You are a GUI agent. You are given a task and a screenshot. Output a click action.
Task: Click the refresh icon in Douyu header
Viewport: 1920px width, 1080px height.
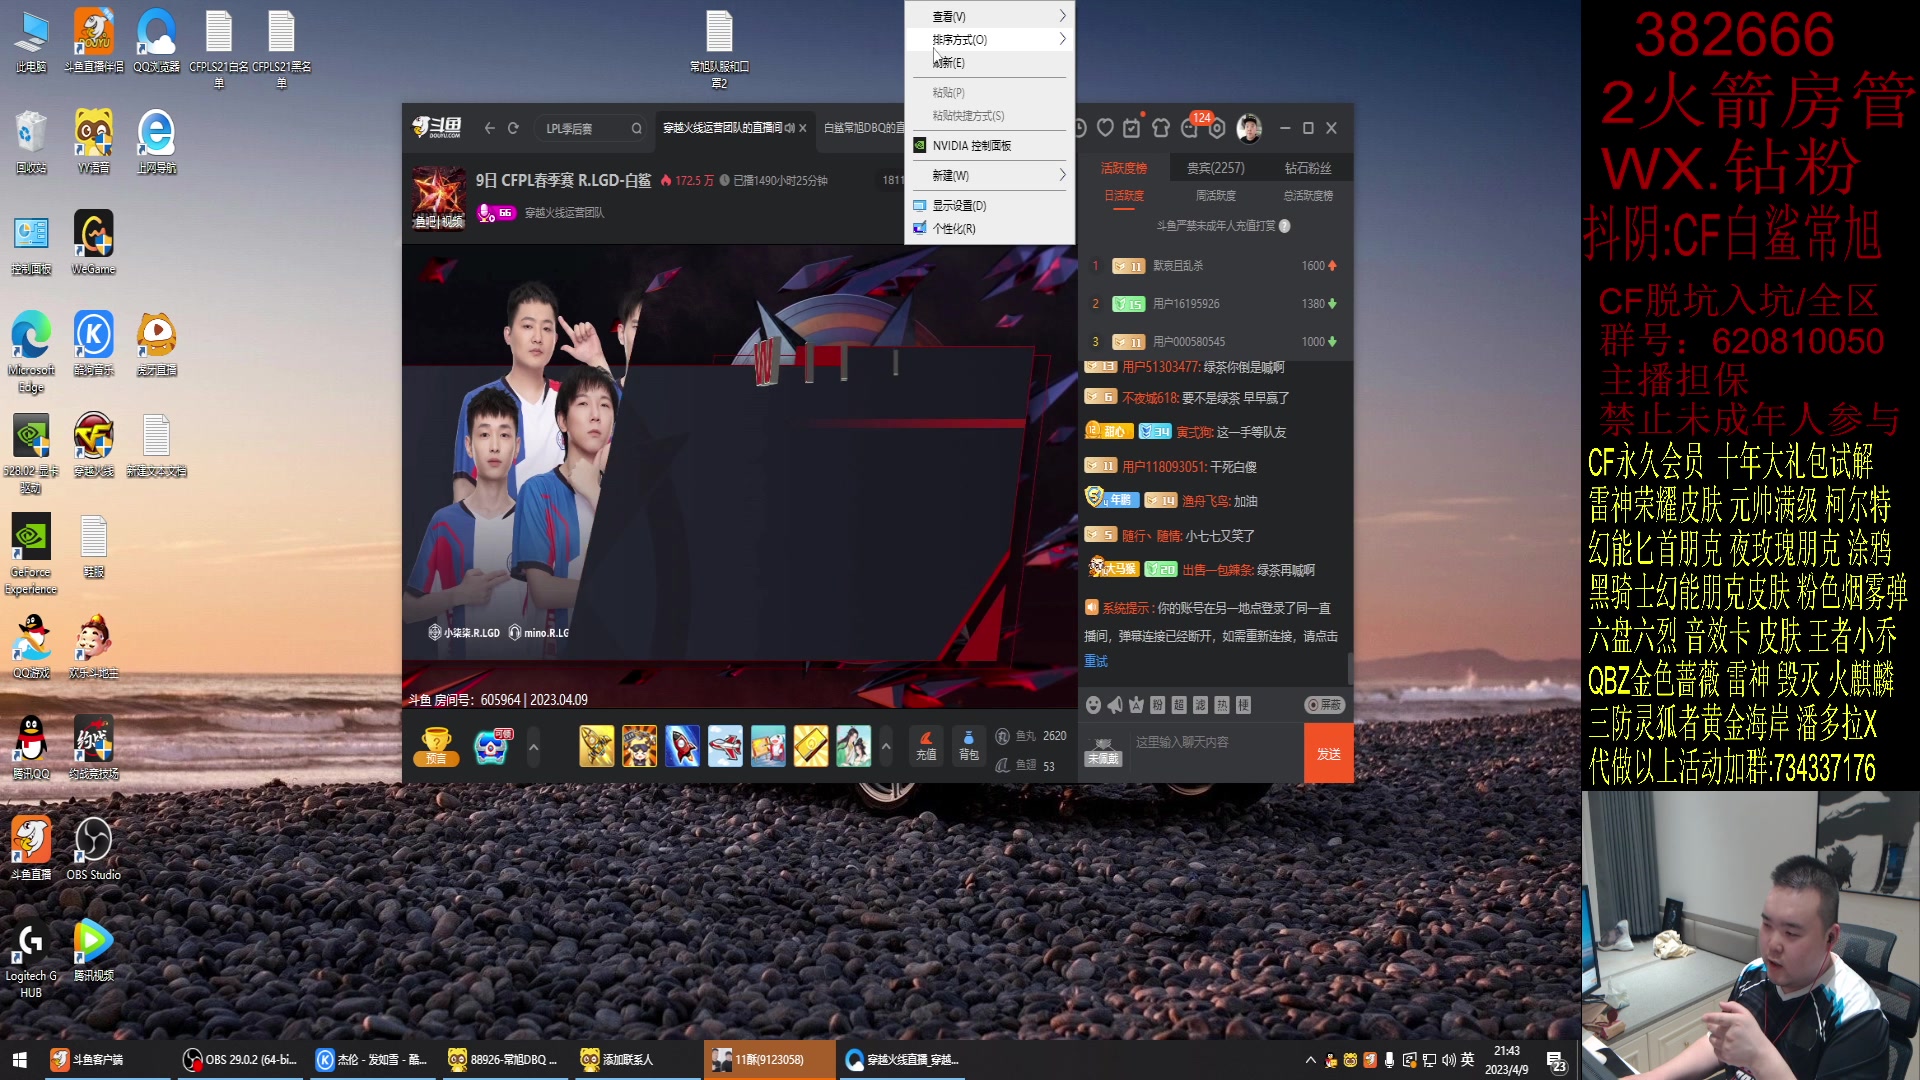click(513, 128)
